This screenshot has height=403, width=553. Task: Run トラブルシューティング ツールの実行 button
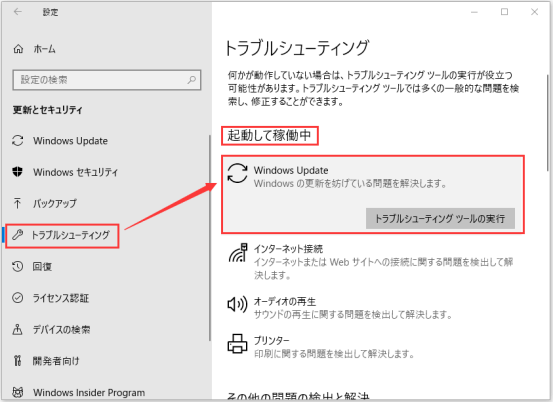(x=440, y=219)
